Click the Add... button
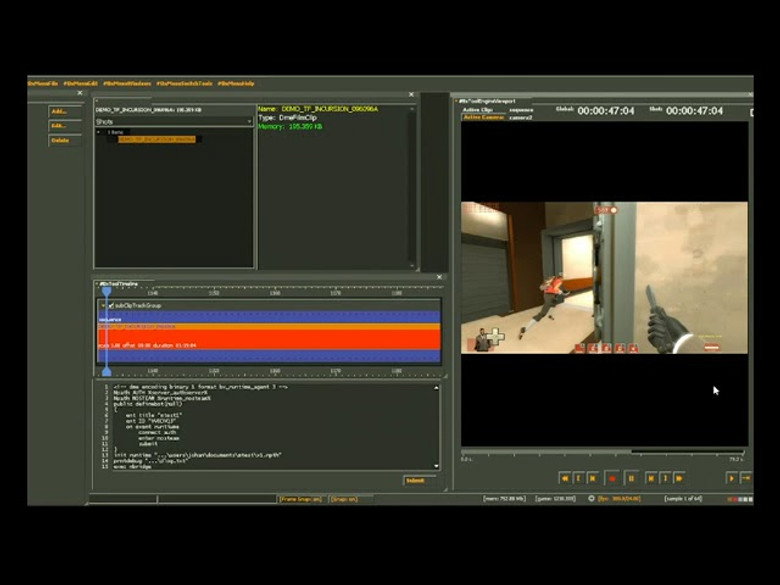The width and height of the screenshot is (780, 585). [x=65, y=111]
